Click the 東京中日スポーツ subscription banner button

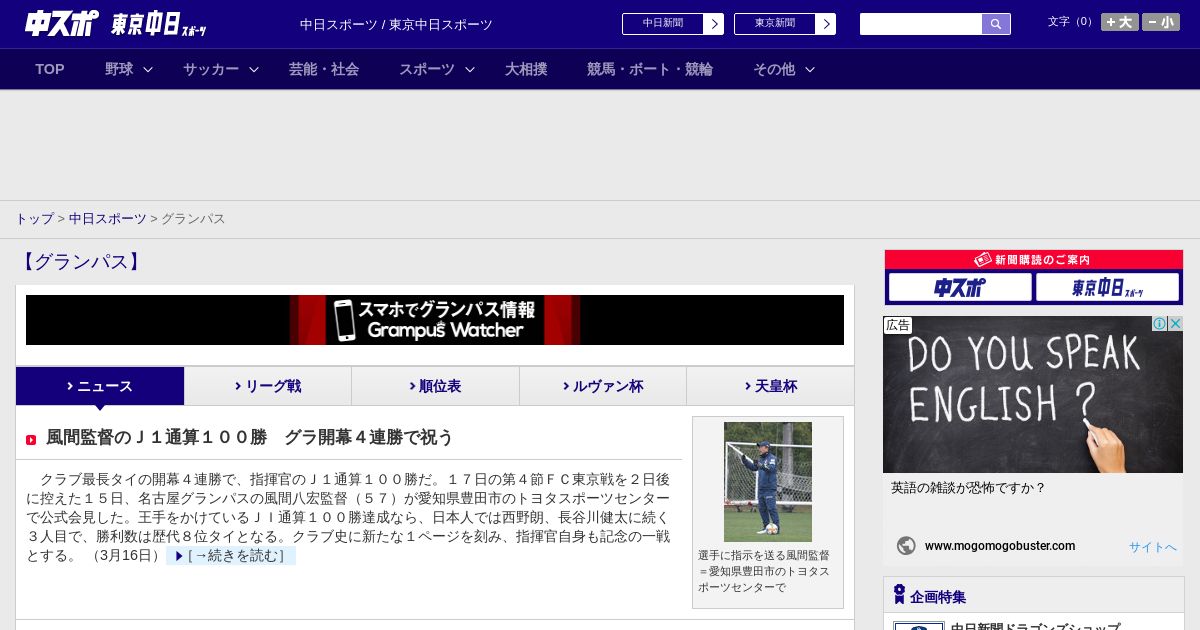point(1108,288)
